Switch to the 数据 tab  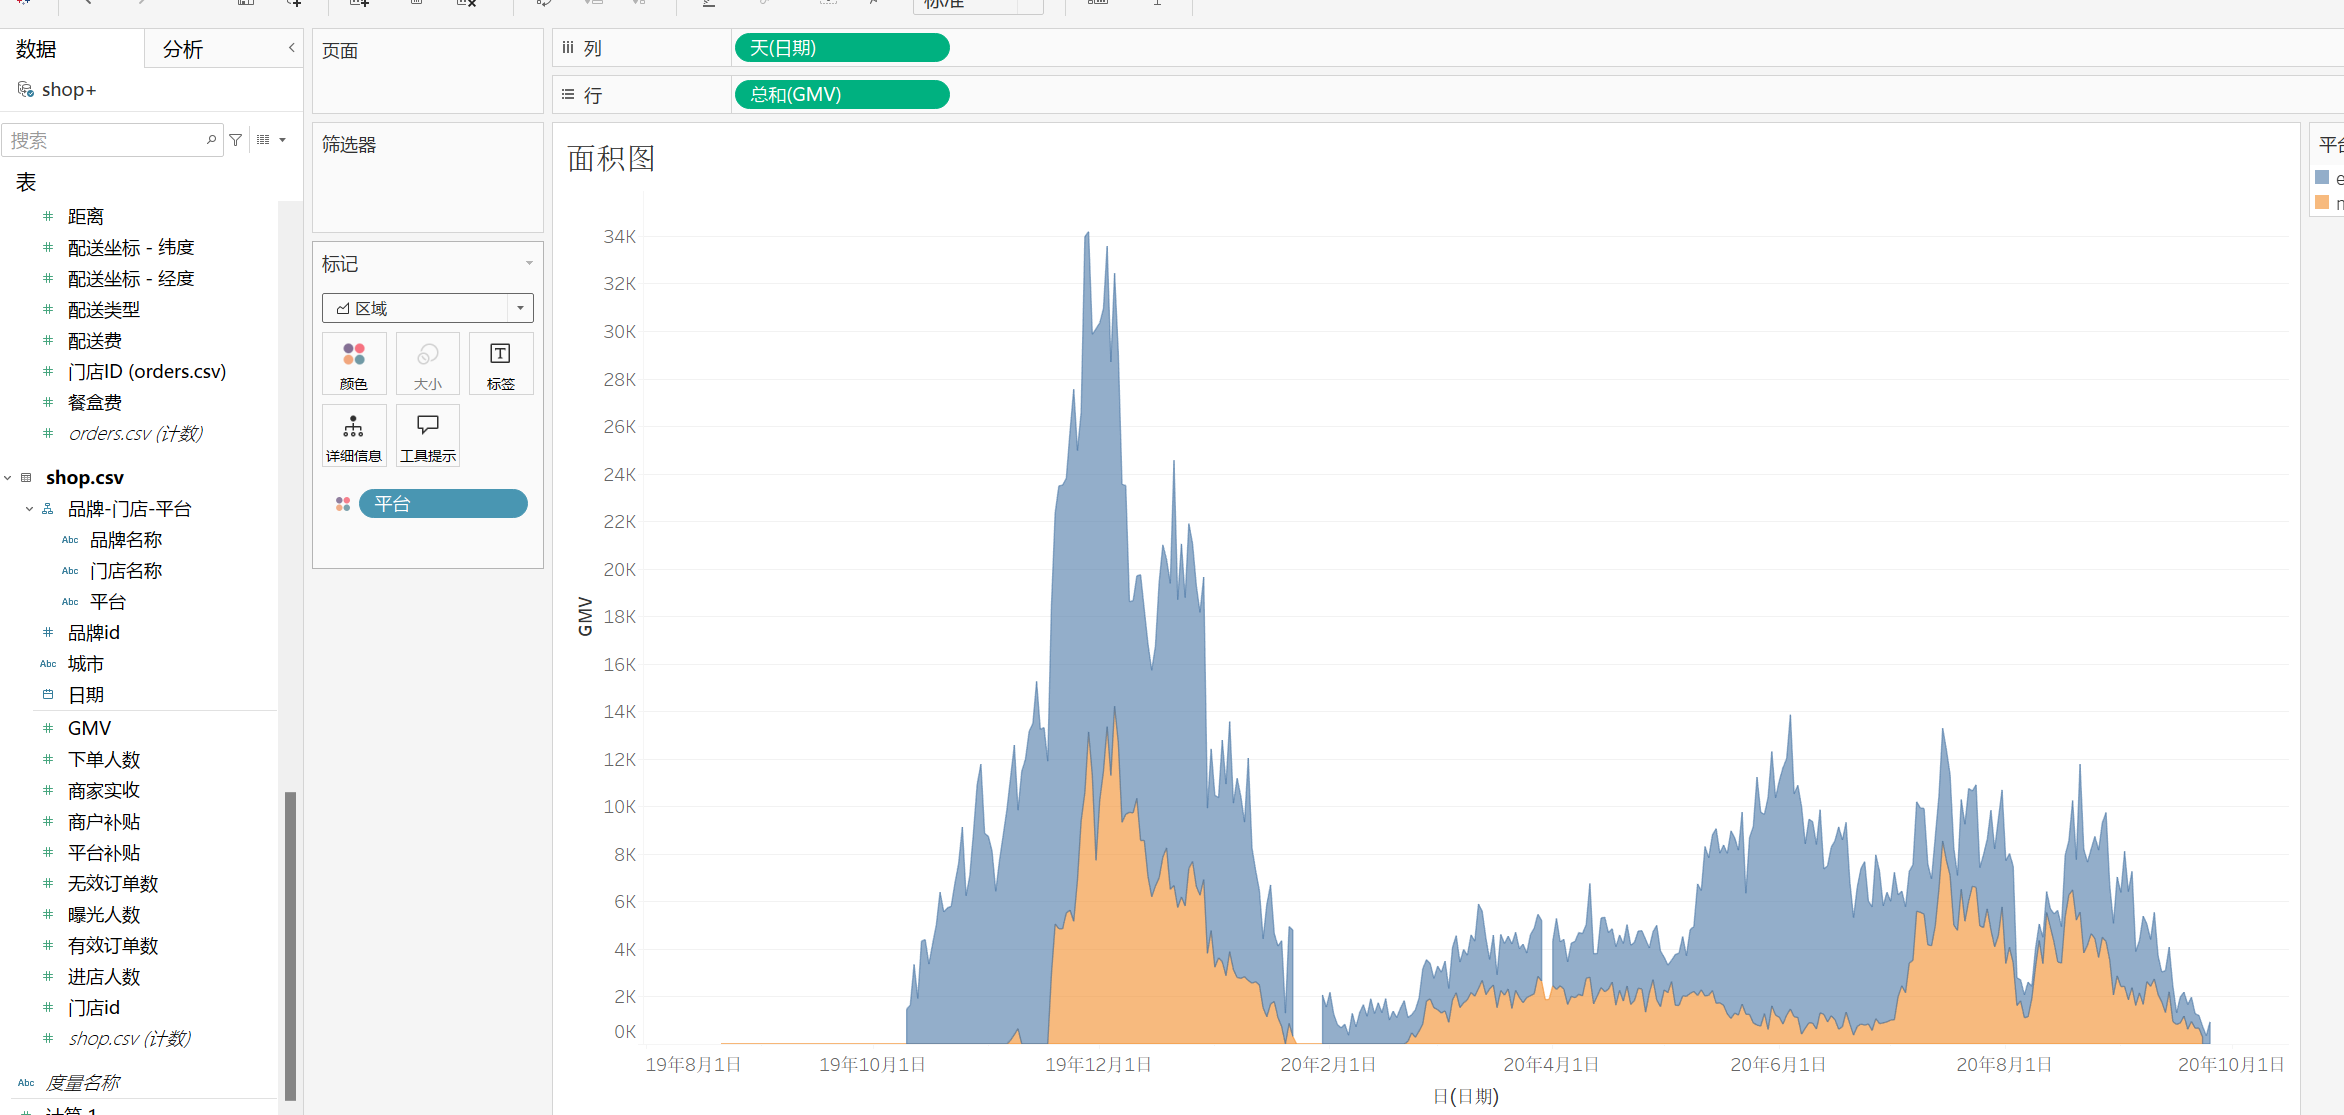36,49
